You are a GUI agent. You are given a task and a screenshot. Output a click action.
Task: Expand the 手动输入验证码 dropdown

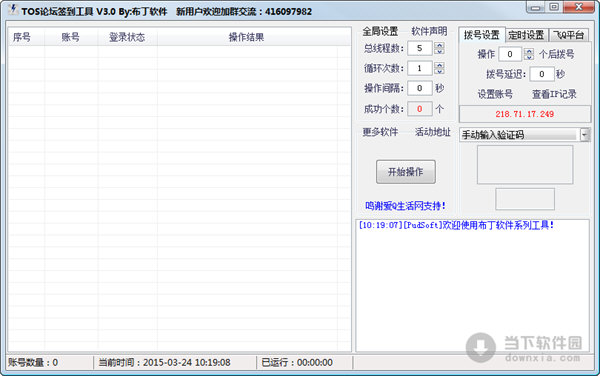point(584,135)
